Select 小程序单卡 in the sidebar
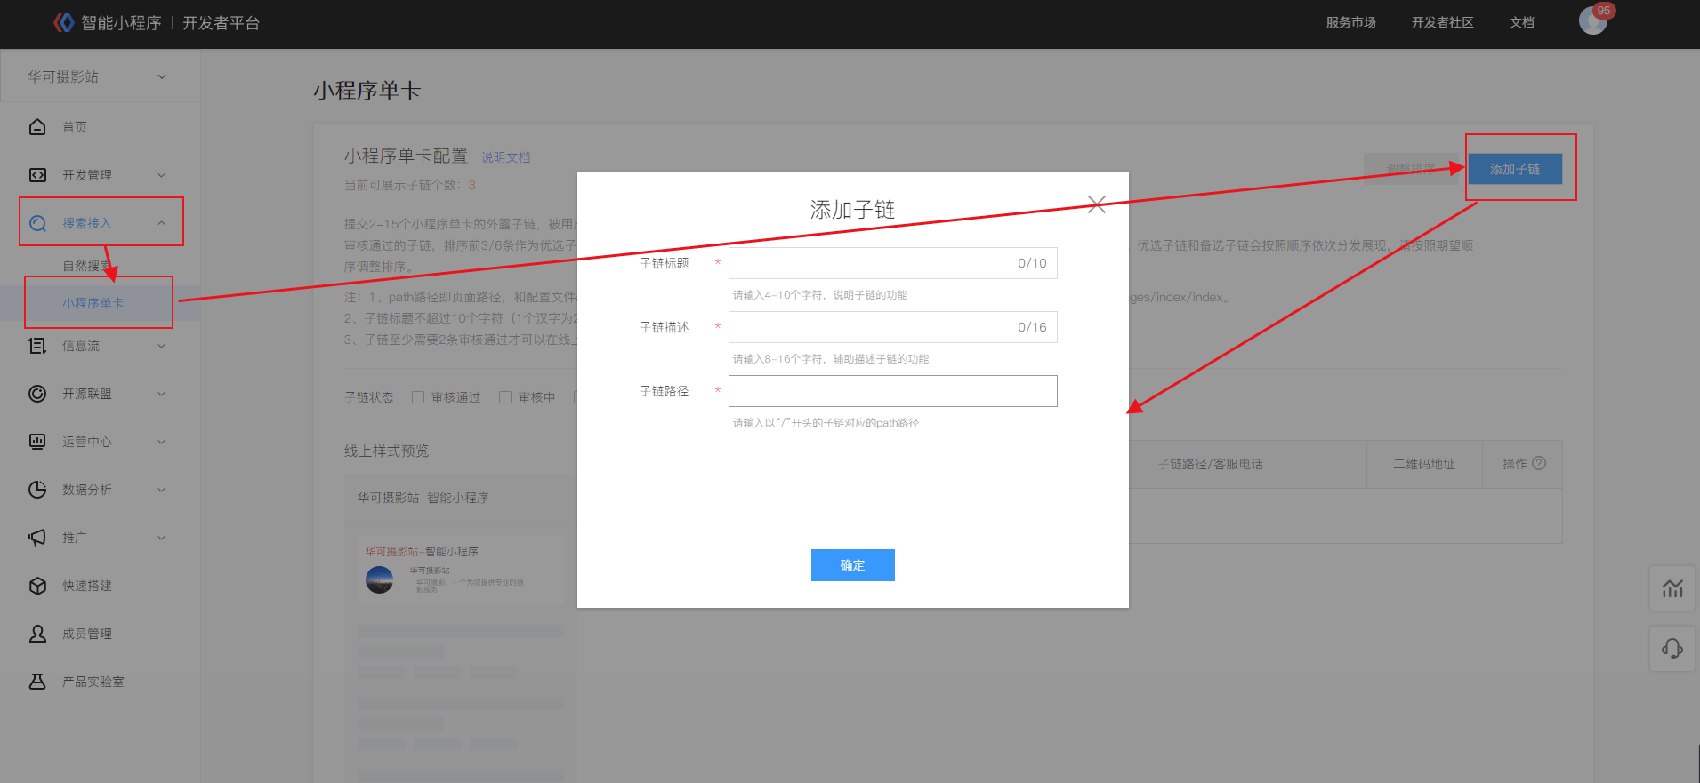The image size is (1700, 783). tap(93, 303)
